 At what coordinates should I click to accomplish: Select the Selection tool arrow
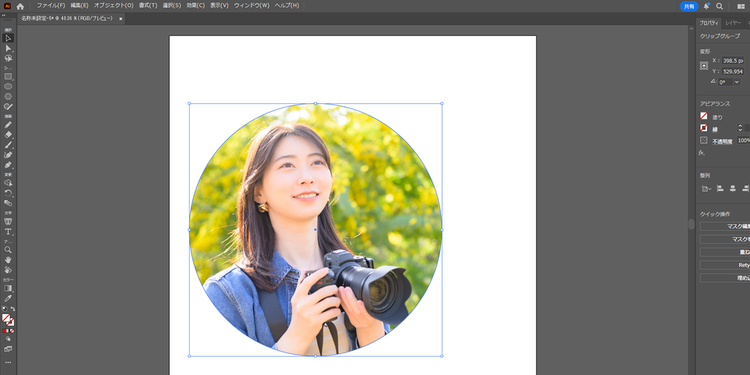(8, 38)
